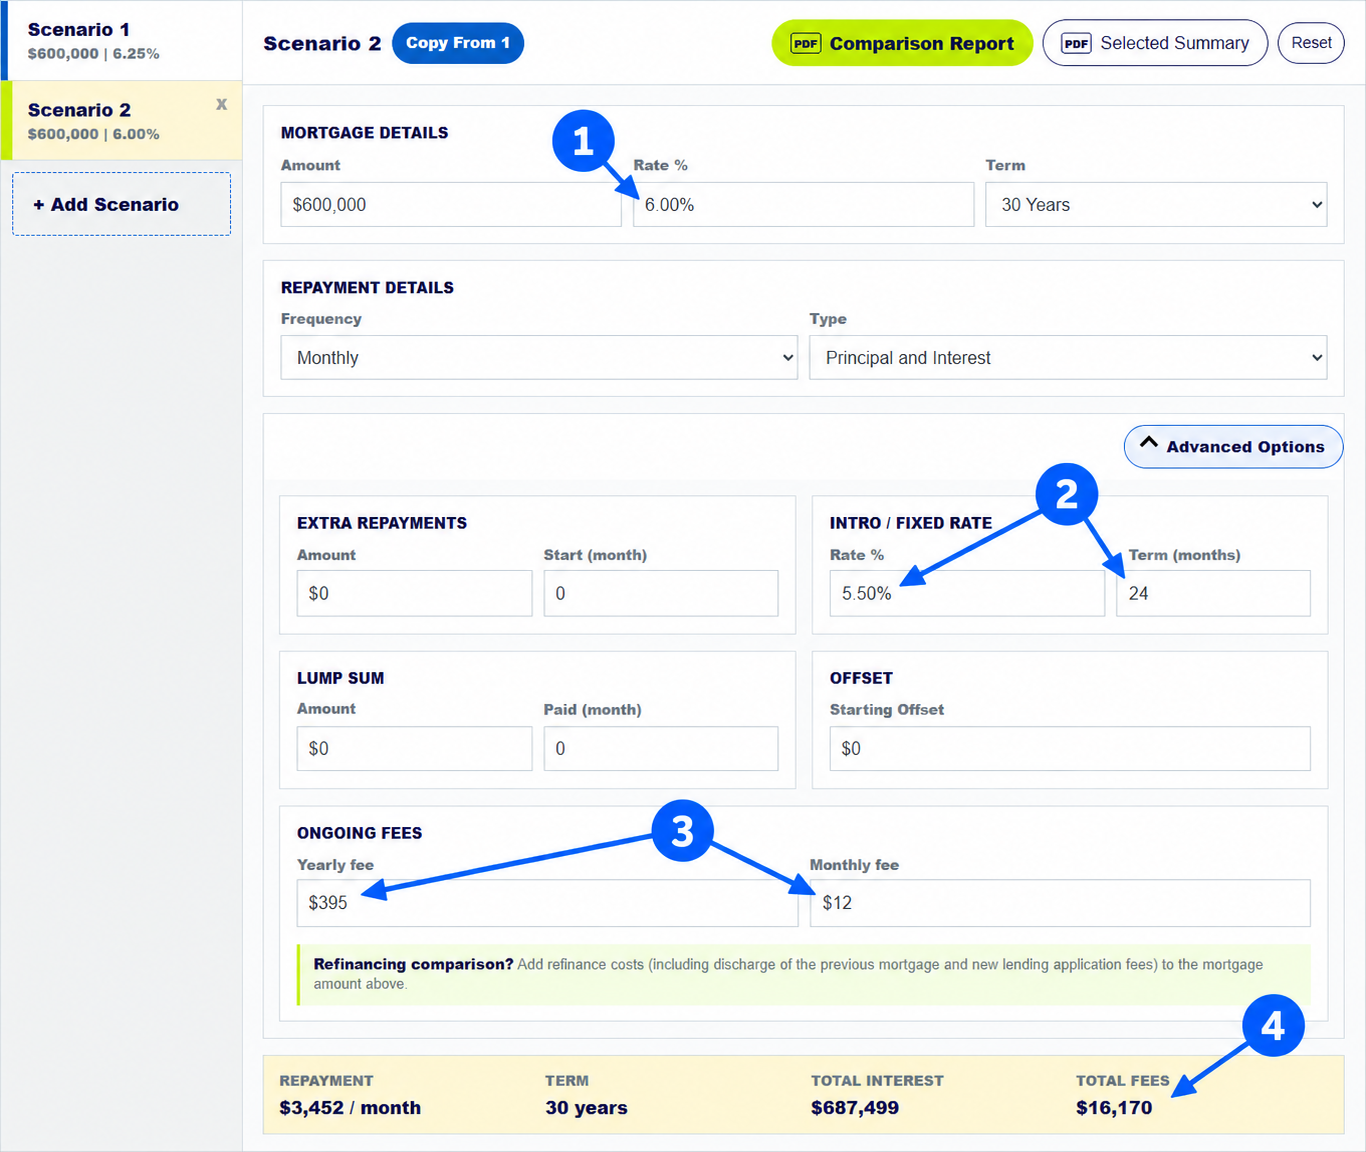Click the 'Refinancing comparison?' note text
The image size is (1366, 1152).
tap(413, 964)
